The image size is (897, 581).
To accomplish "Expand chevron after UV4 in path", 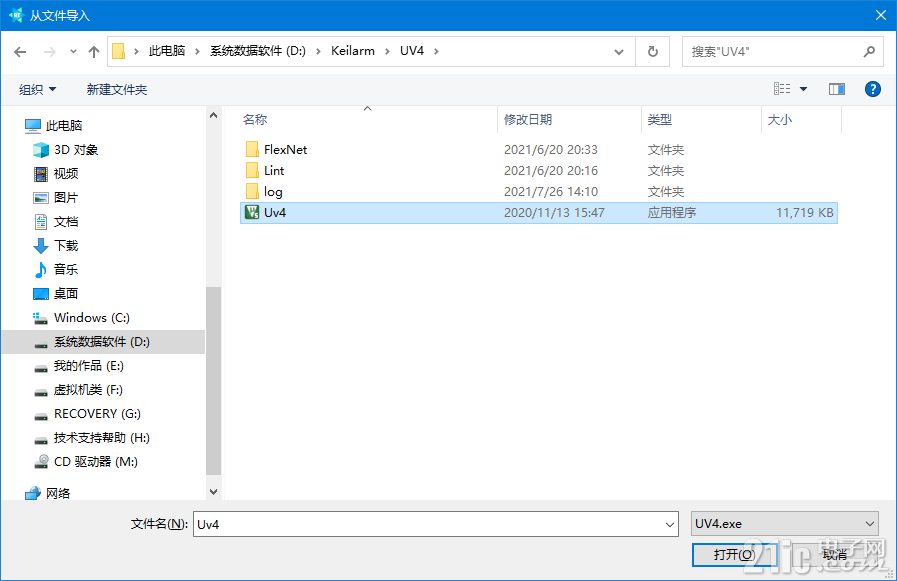I will [x=436, y=51].
